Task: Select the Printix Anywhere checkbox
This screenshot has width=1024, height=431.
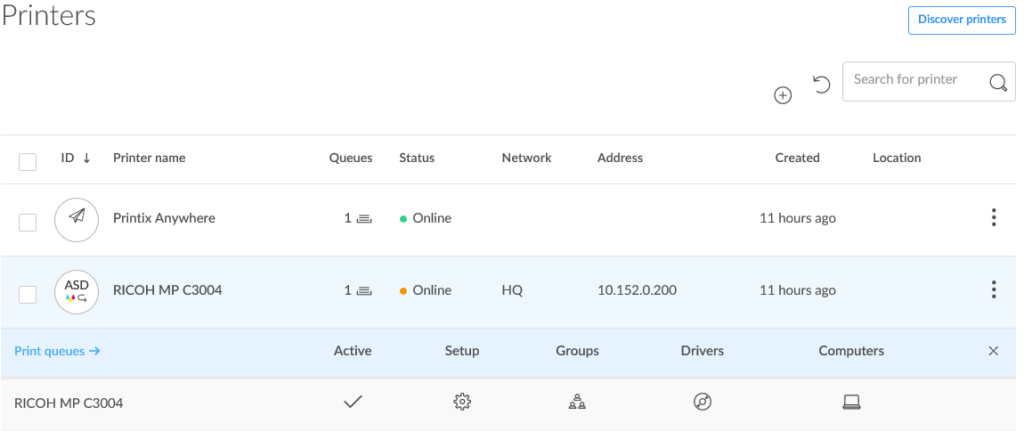Action: click(27, 223)
